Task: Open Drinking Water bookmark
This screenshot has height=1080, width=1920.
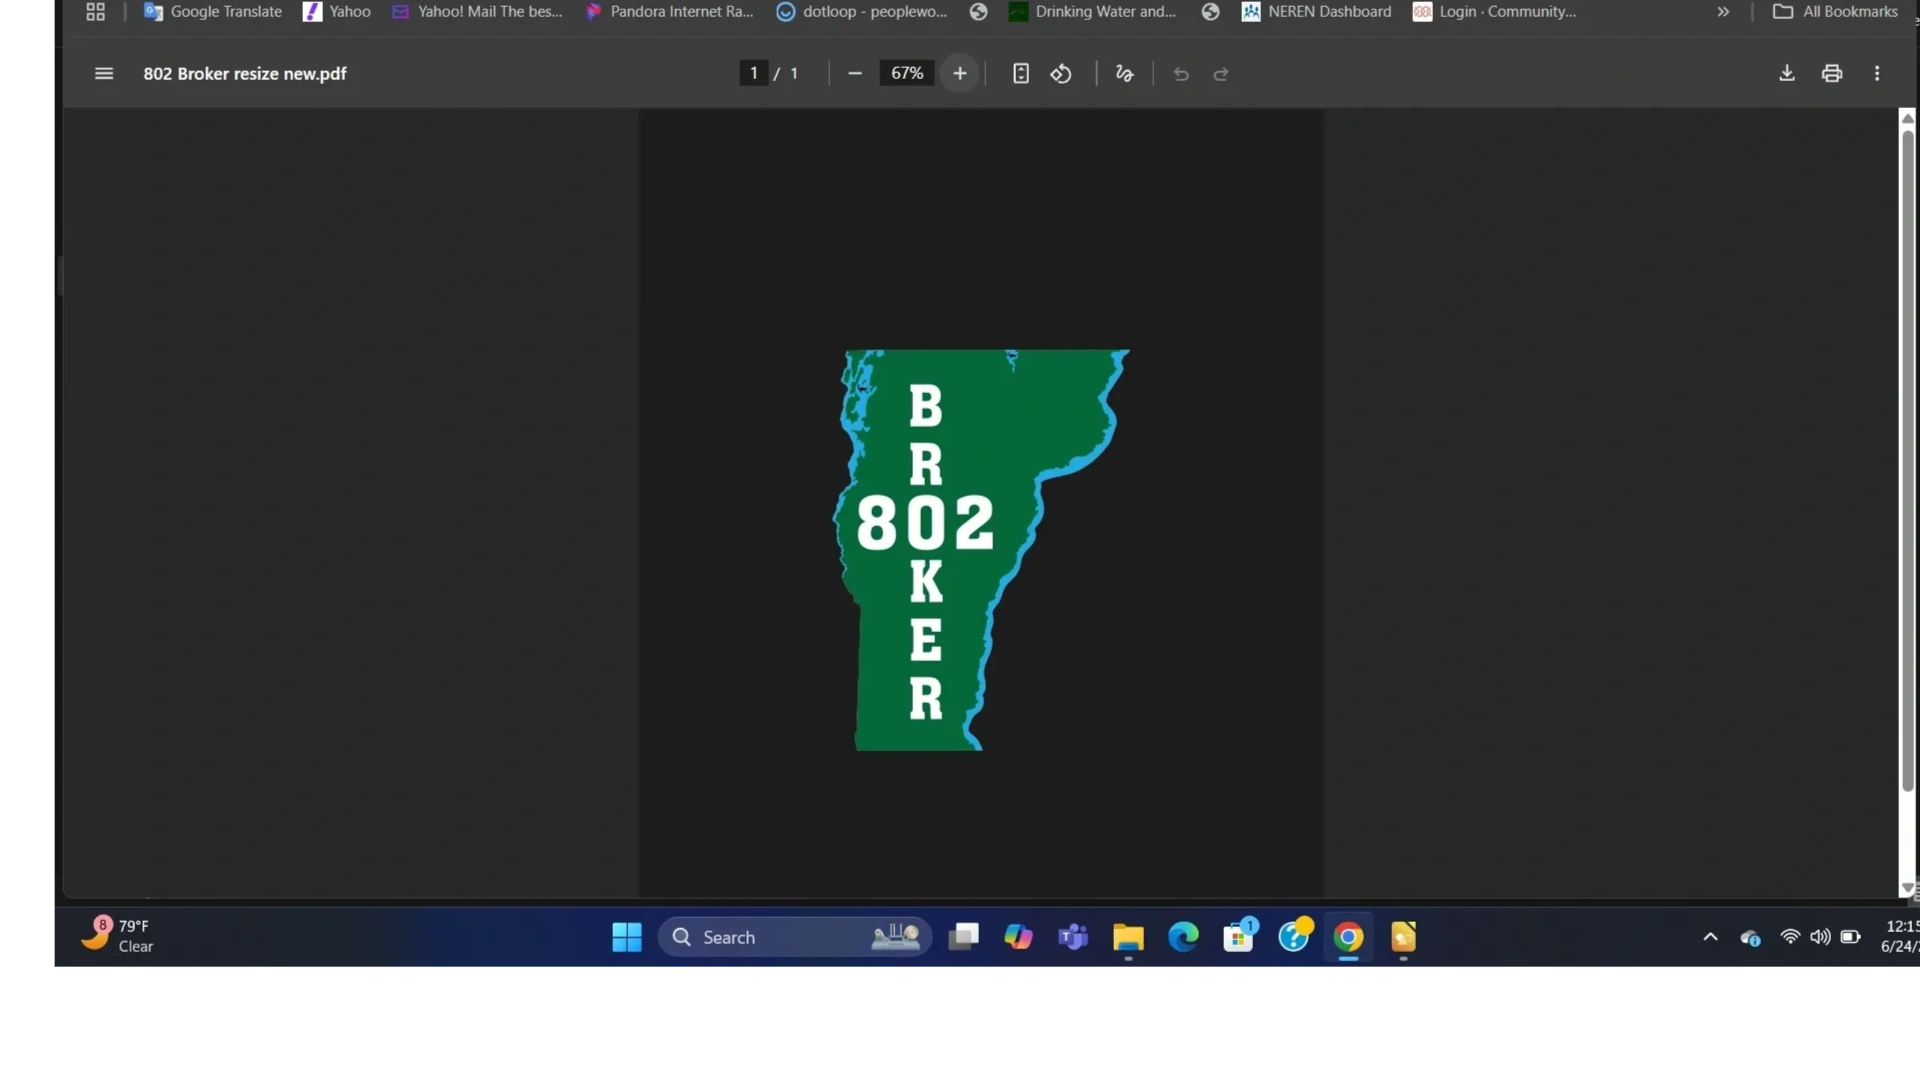Action: 1093,12
